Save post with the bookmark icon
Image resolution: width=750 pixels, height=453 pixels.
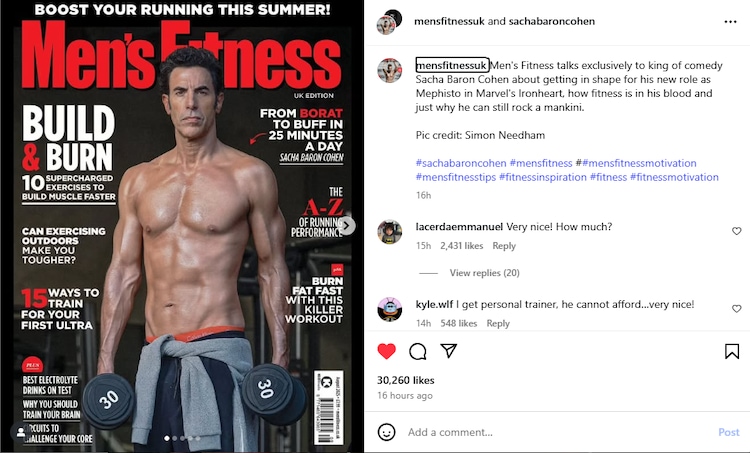coord(732,351)
